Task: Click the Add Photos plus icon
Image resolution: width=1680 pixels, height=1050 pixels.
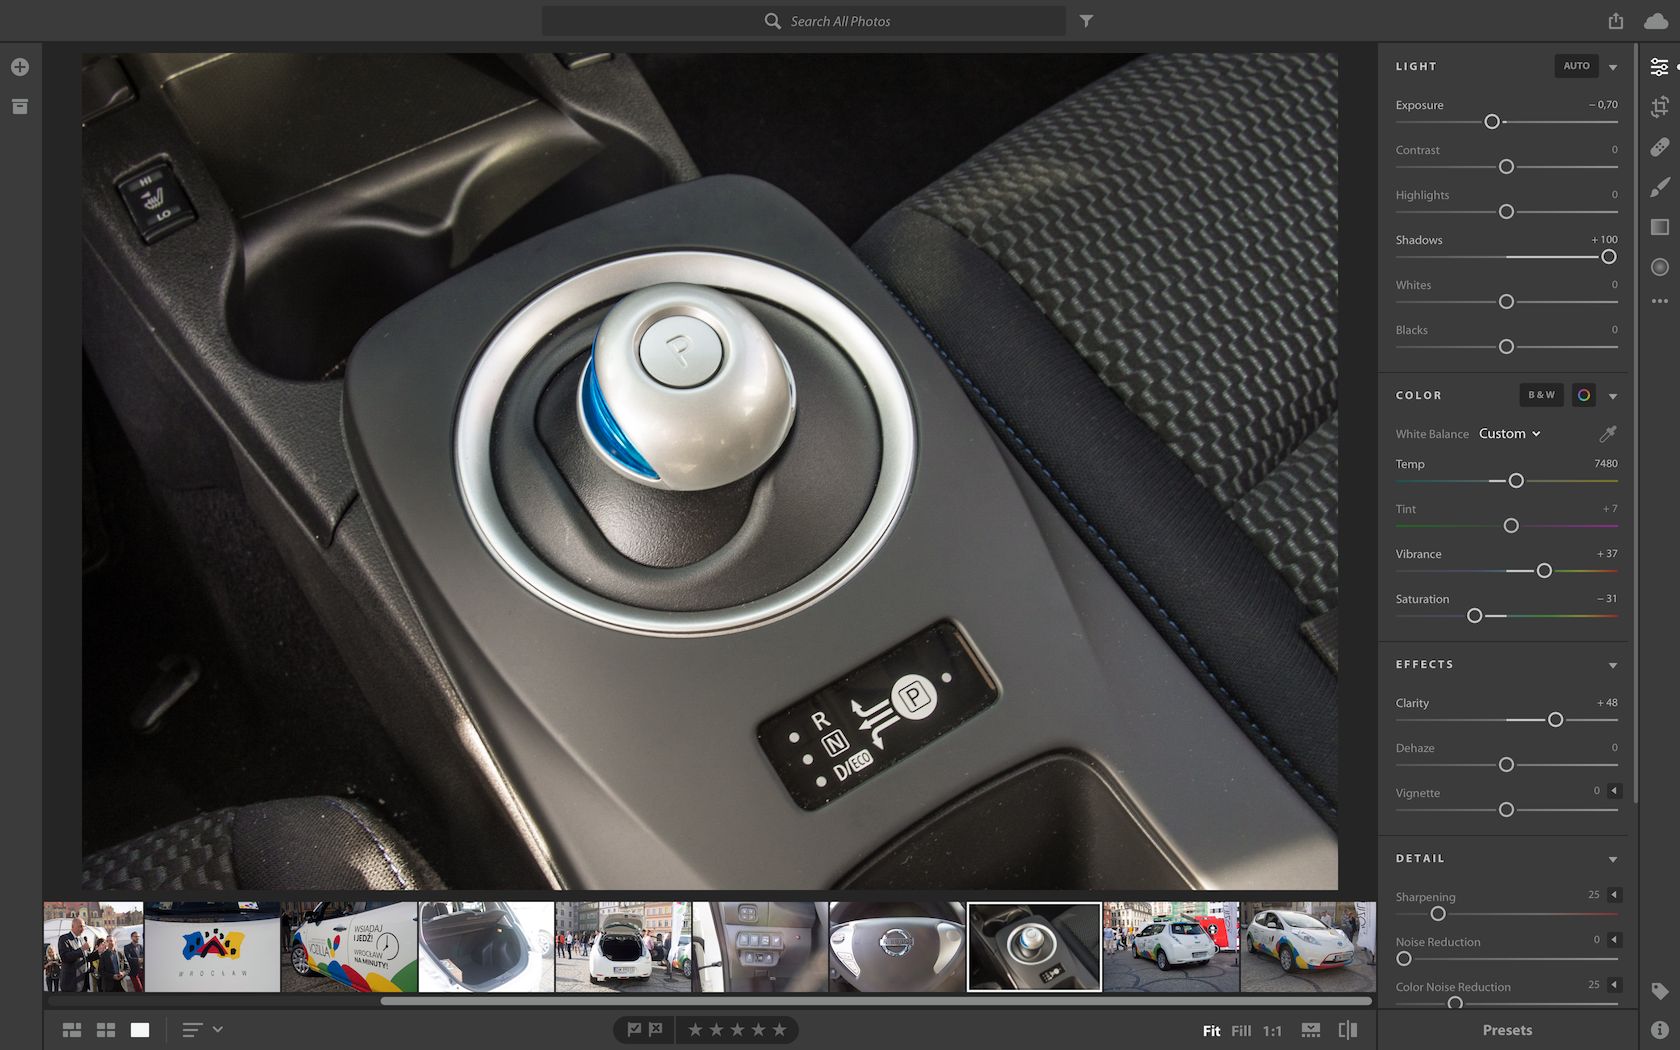Action: [20, 67]
